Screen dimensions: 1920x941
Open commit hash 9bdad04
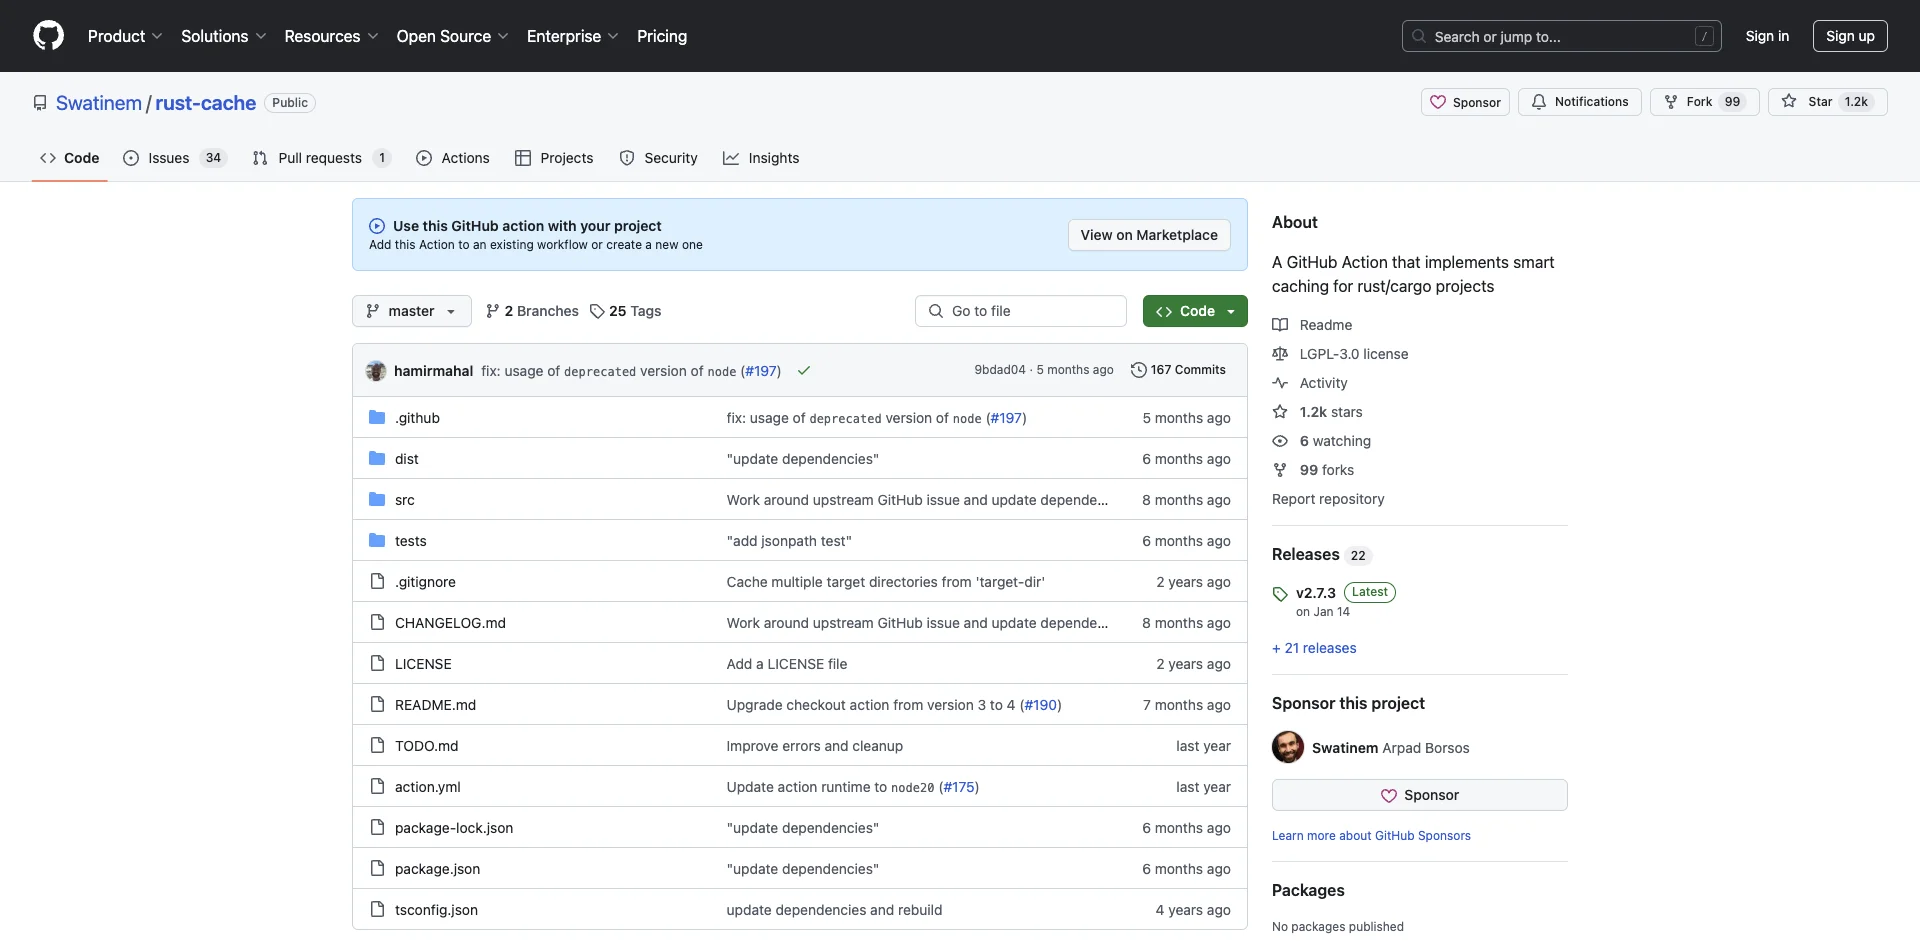point(1000,370)
